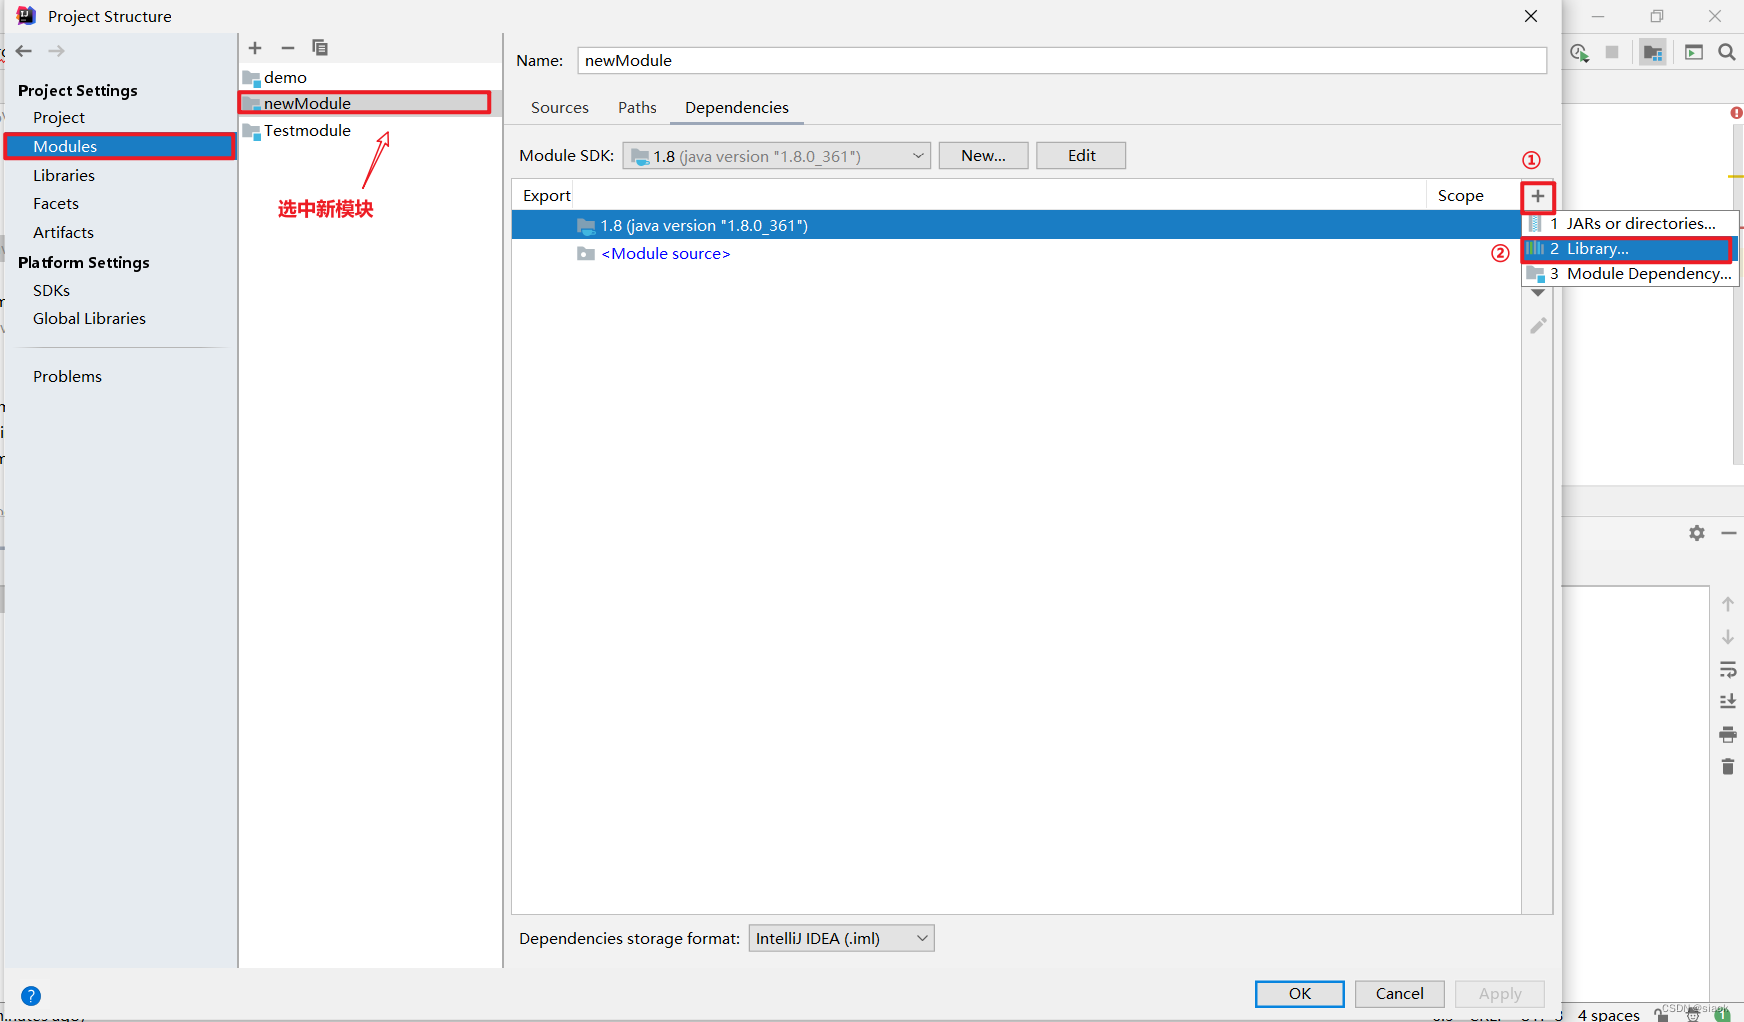The image size is (1744, 1022).
Task: Switch to the Paths tab
Action: point(637,108)
